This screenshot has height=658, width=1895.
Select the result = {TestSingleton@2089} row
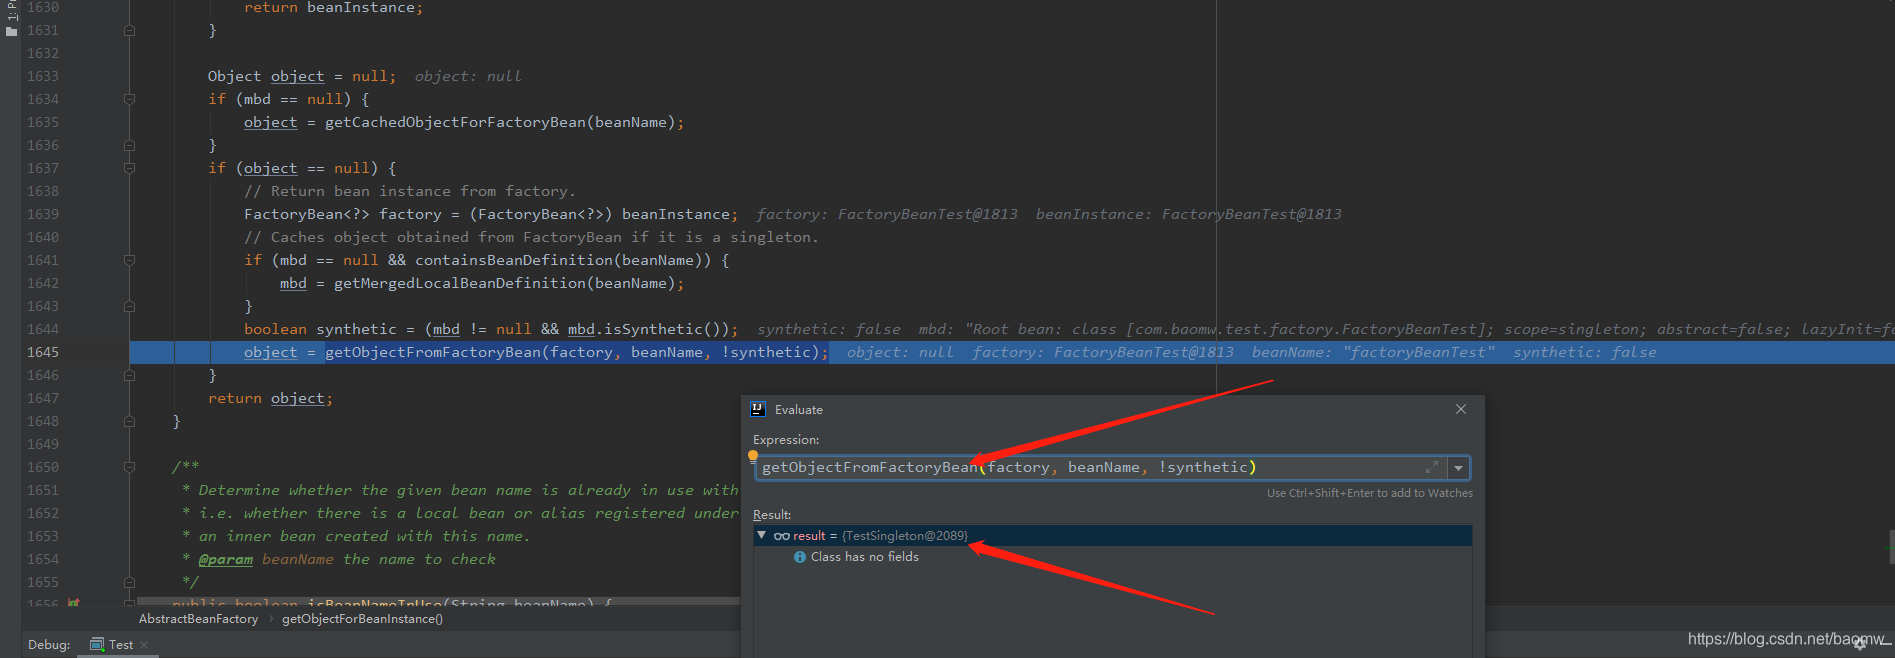click(1112, 536)
